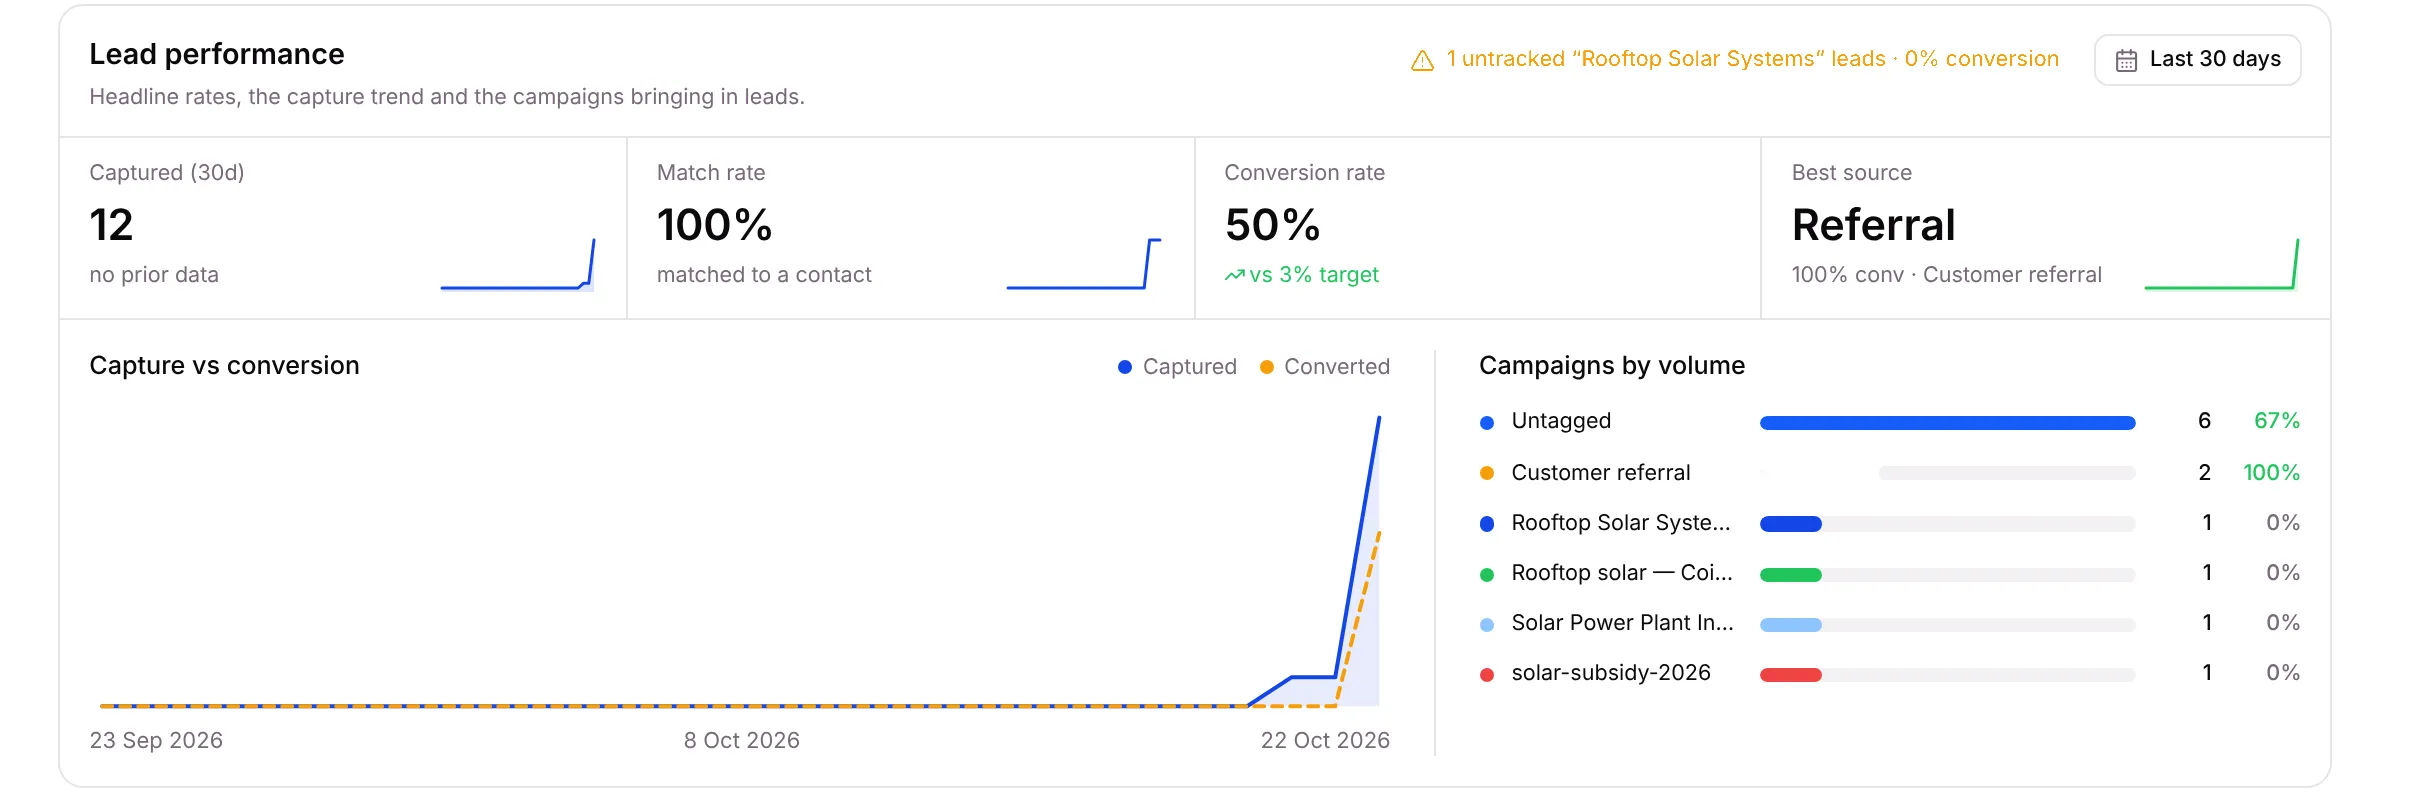This screenshot has width=2420, height=802.
Task: Click the Conversion rate value 50%
Action: 1272,225
